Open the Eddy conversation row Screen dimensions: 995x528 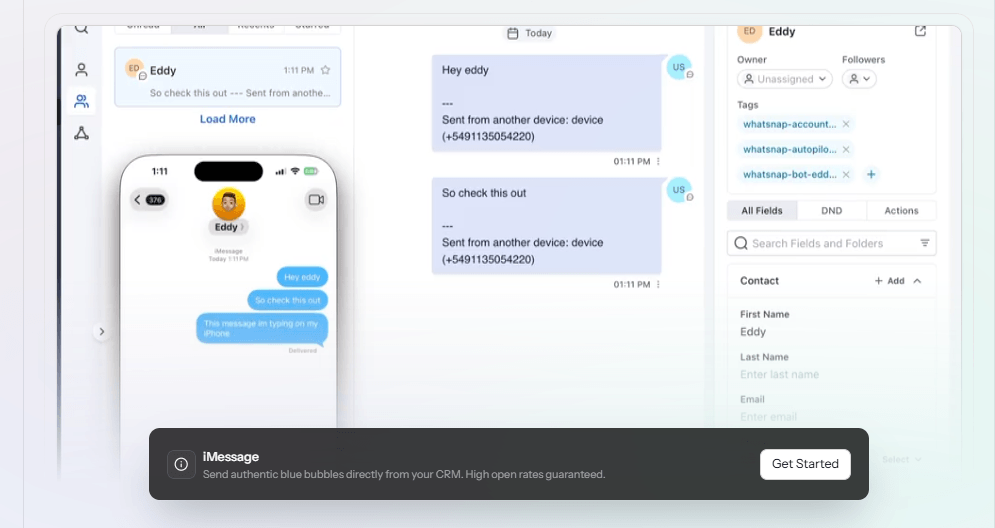coord(227,77)
